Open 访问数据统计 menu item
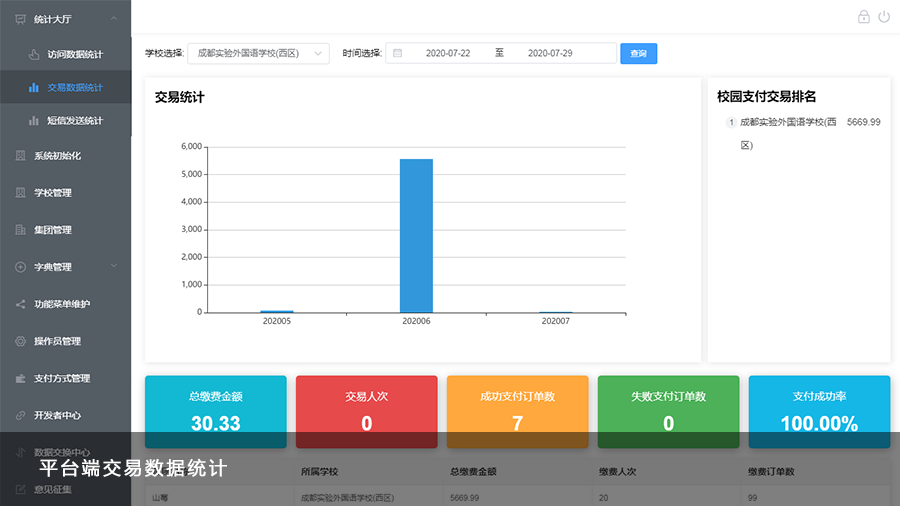This screenshot has height=506, width=900. pyautogui.click(x=66, y=54)
